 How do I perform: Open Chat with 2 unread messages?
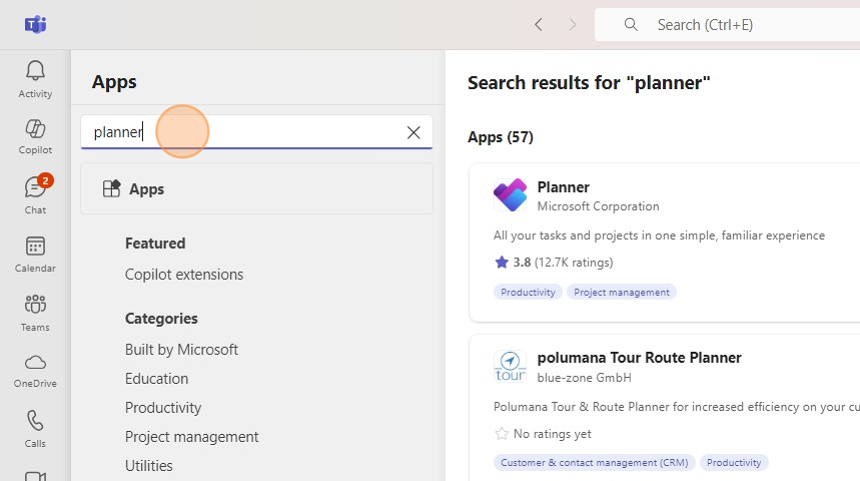click(35, 195)
